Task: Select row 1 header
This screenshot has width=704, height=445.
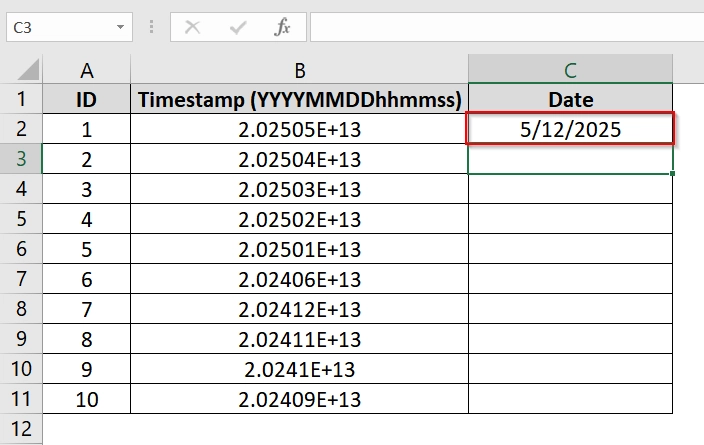Action: 21,99
